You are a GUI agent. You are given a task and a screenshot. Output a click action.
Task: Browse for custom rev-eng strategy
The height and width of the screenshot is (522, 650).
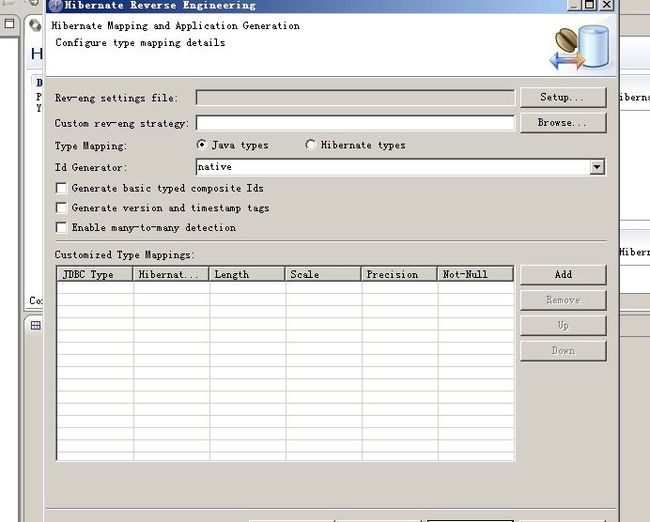click(563, 123)
